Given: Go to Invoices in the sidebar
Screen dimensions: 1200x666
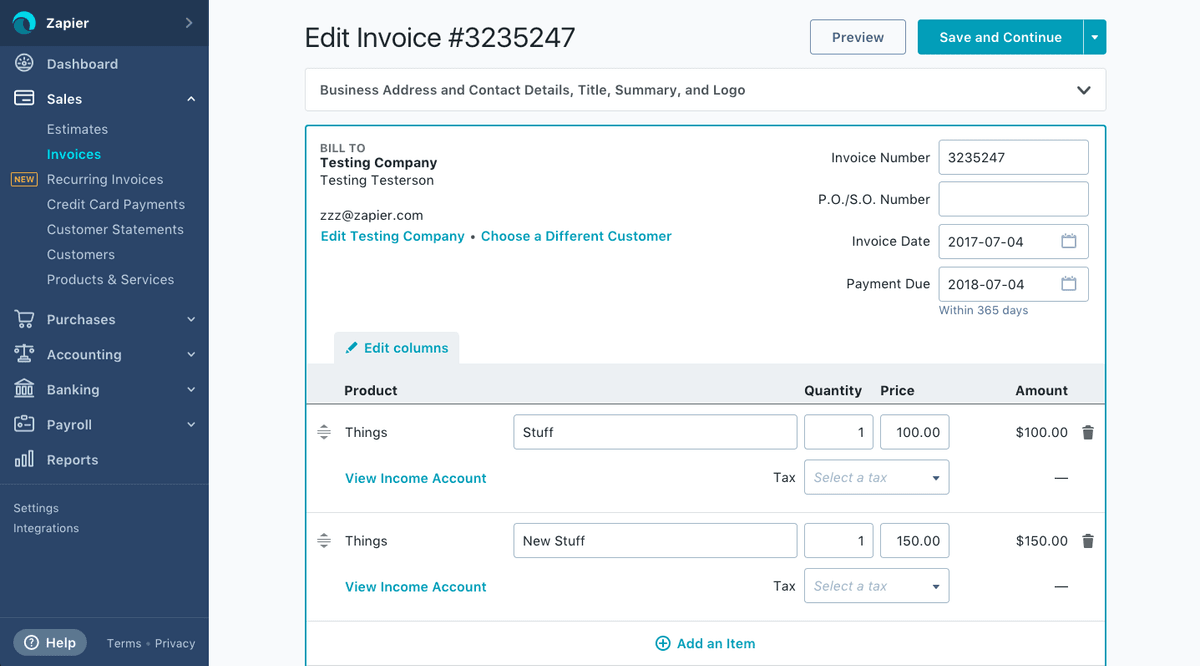Looking at the screenshot, I should click(74, 154).
